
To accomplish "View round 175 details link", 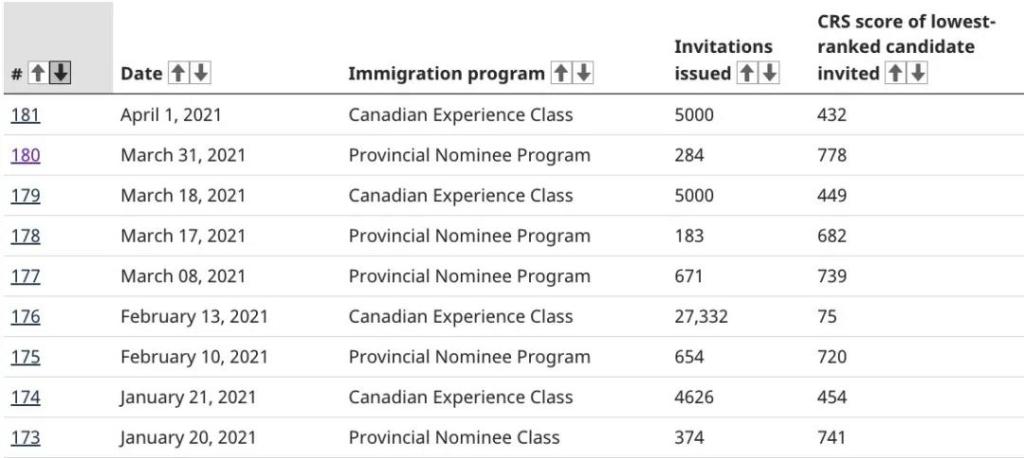I will [x=25, y=357].
